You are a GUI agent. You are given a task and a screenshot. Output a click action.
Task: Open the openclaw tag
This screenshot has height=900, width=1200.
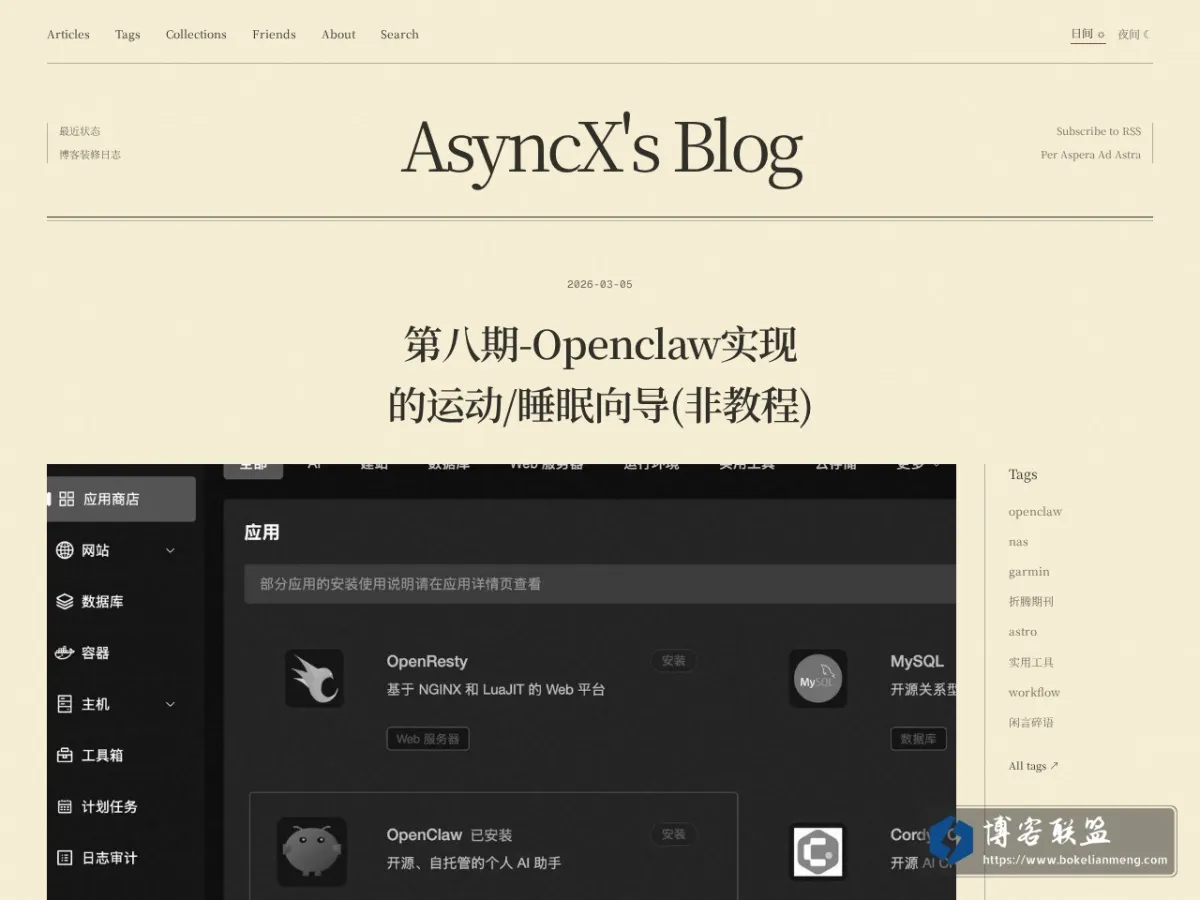coord(1035,512)
